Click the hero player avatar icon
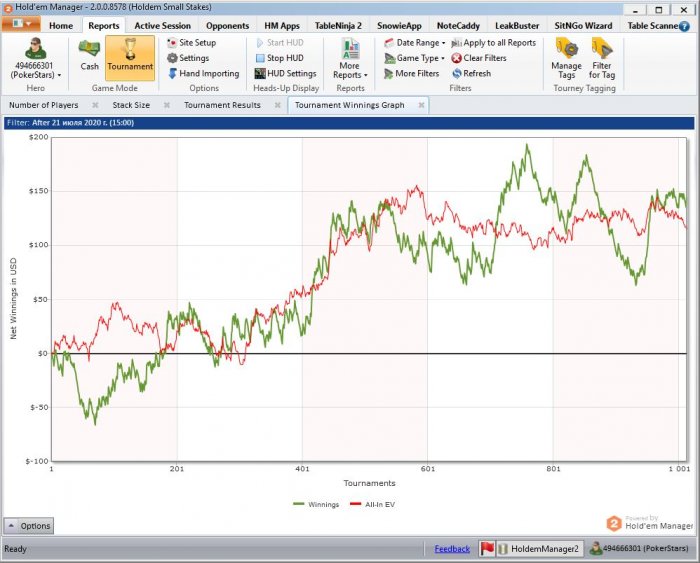 (35, 49)
